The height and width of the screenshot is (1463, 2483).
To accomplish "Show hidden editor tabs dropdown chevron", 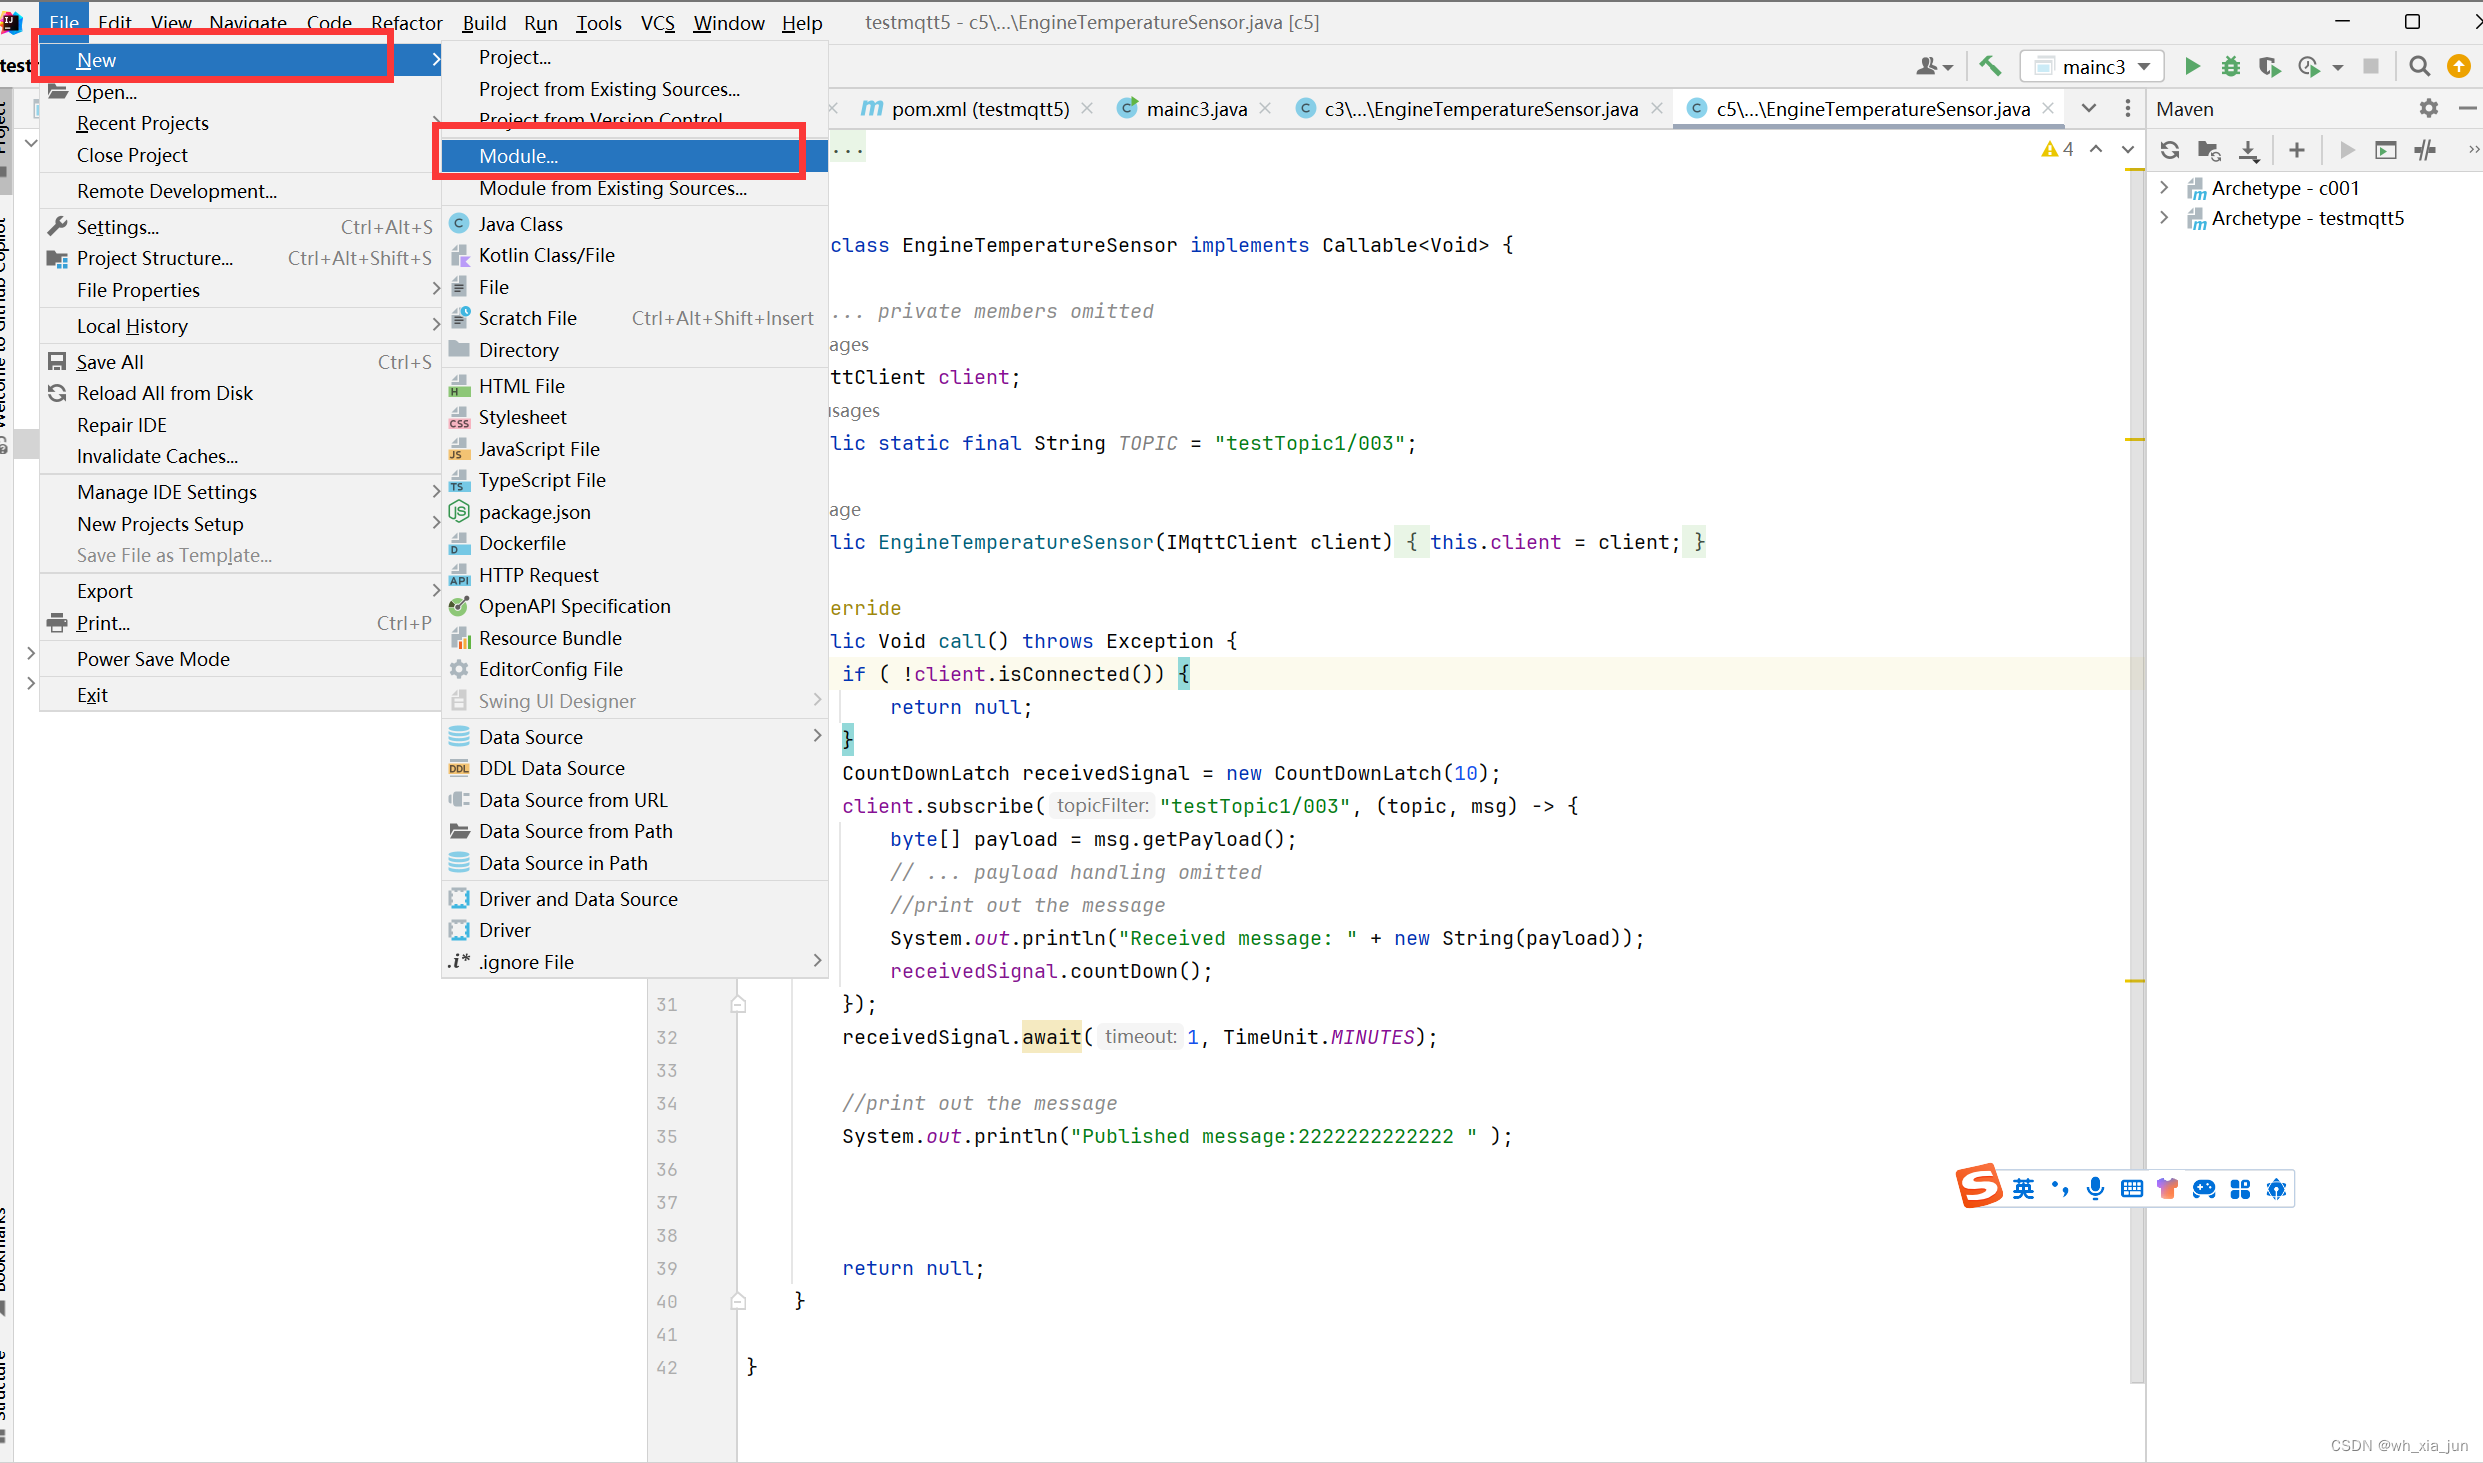I will (x=2089, y=108).
